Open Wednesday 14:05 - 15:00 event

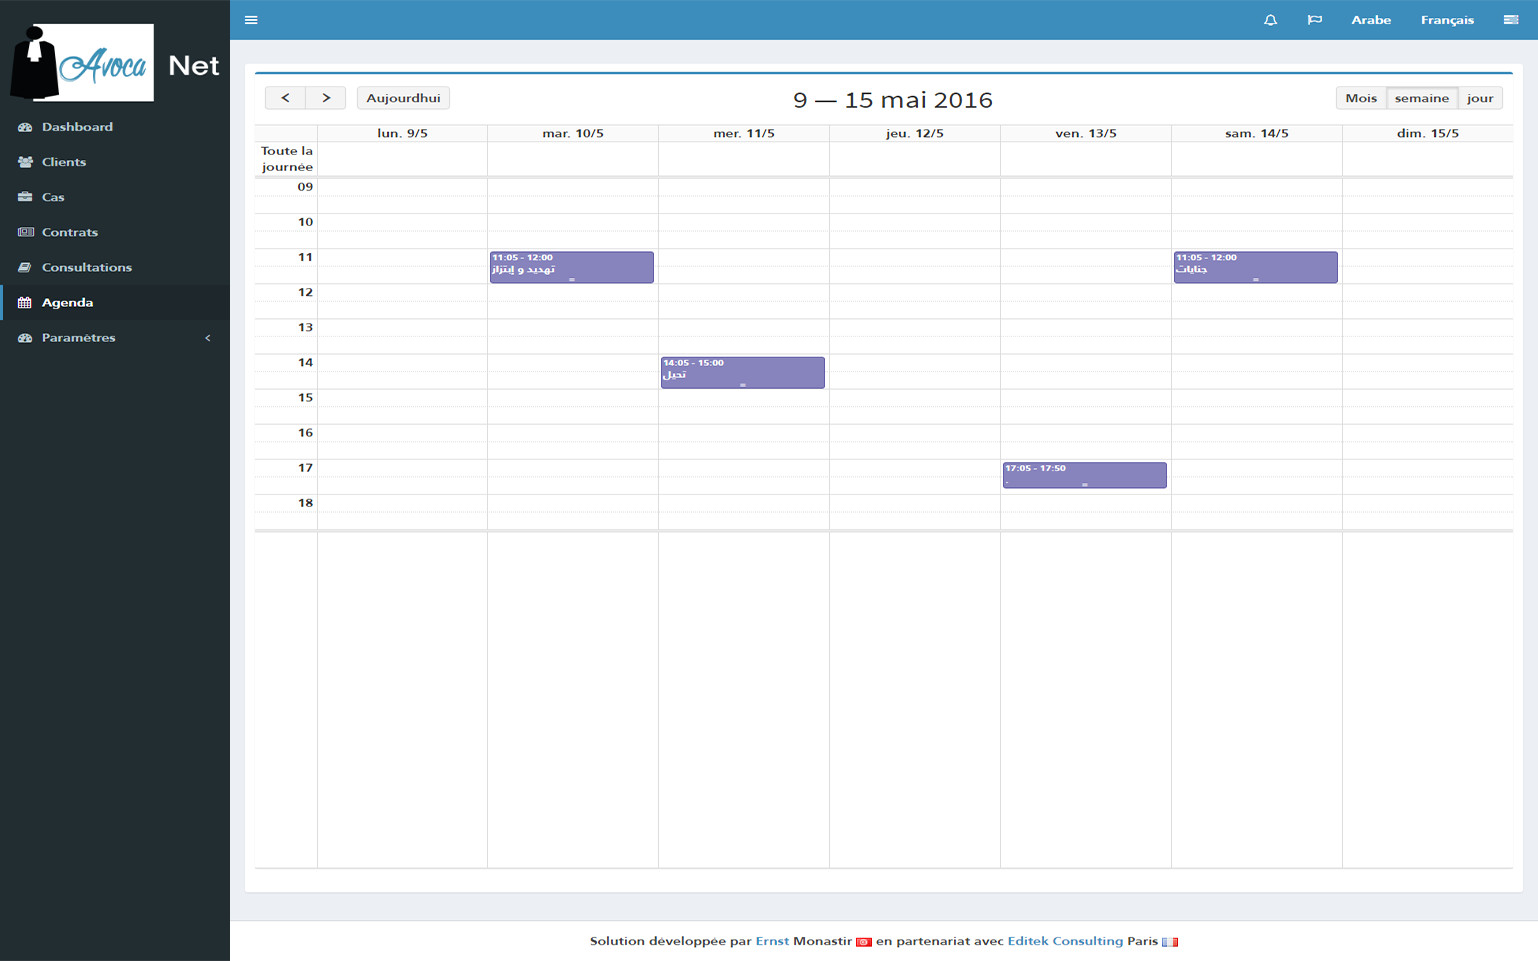click(743, 372)
